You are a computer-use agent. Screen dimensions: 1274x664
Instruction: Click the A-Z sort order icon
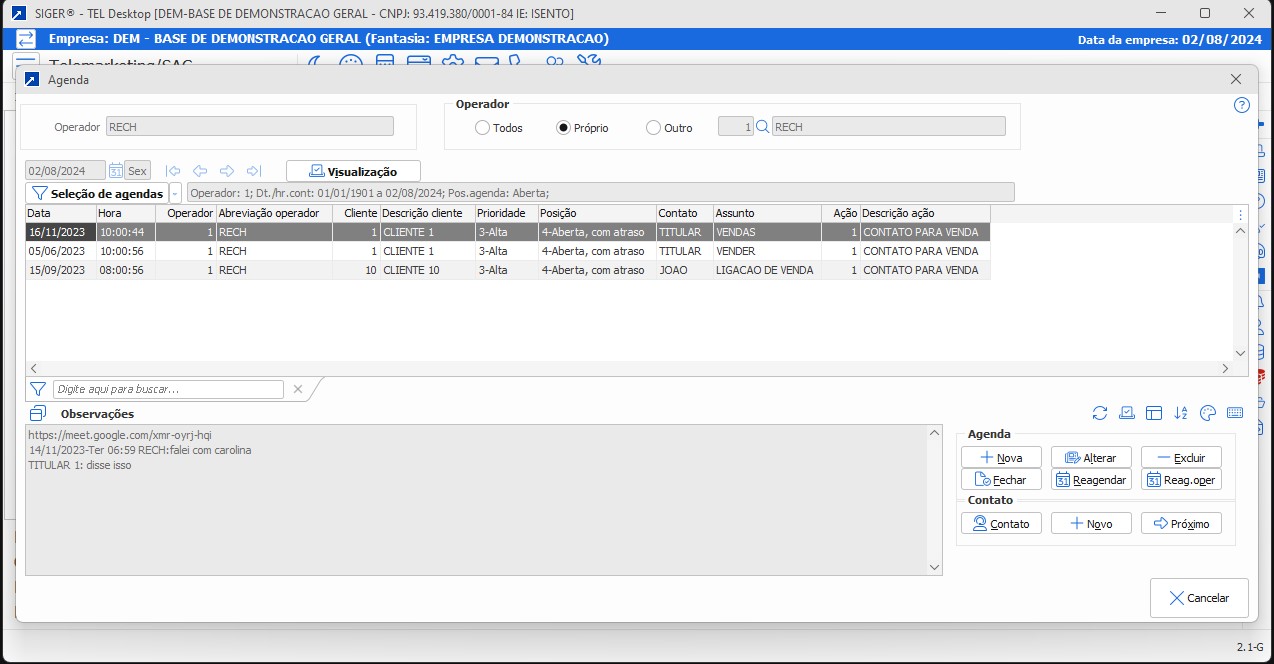click(1180, 413)
